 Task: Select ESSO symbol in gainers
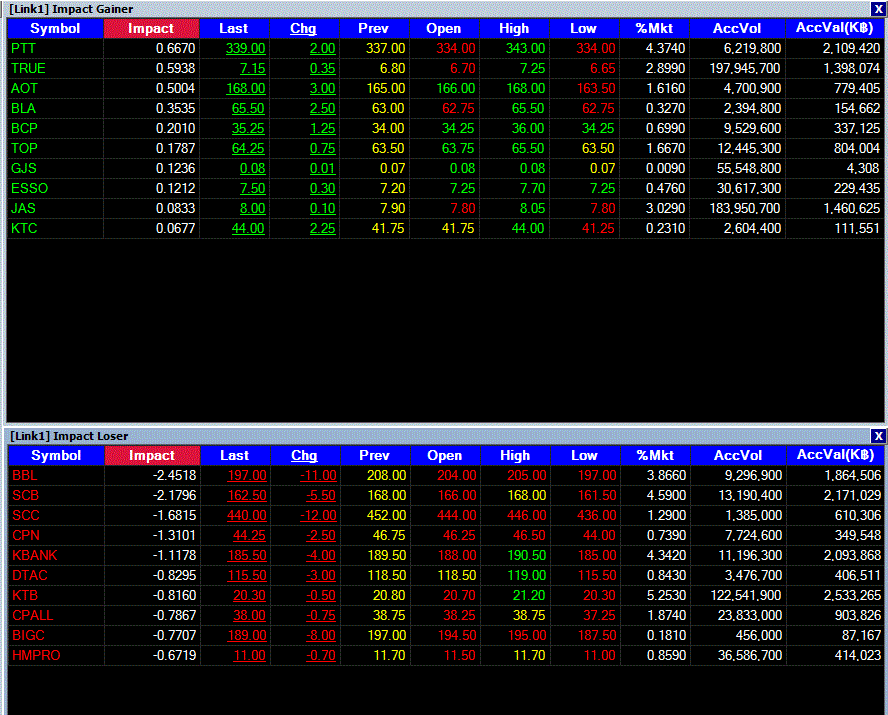[x=29, y=189]
